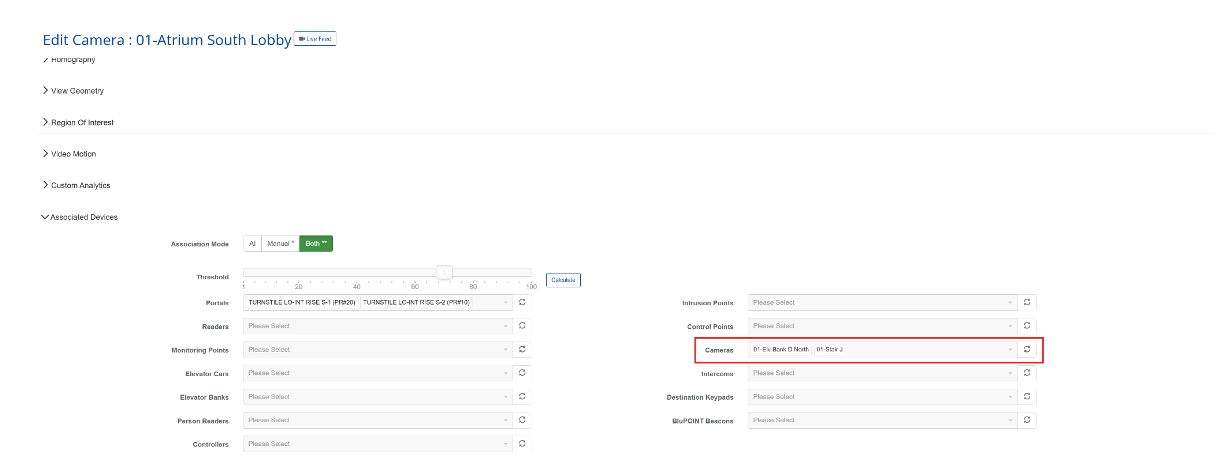
Task: Select Both association mode
Action: (x=316, y=243)
